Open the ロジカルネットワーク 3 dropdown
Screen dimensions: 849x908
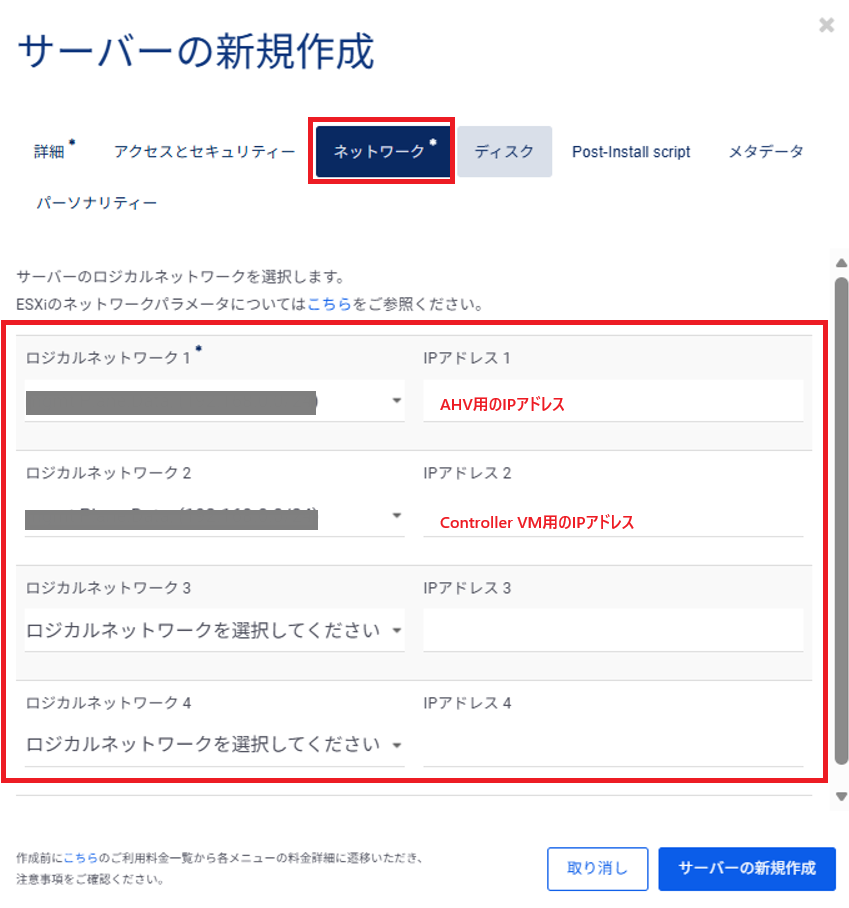[x=214, y=631]
